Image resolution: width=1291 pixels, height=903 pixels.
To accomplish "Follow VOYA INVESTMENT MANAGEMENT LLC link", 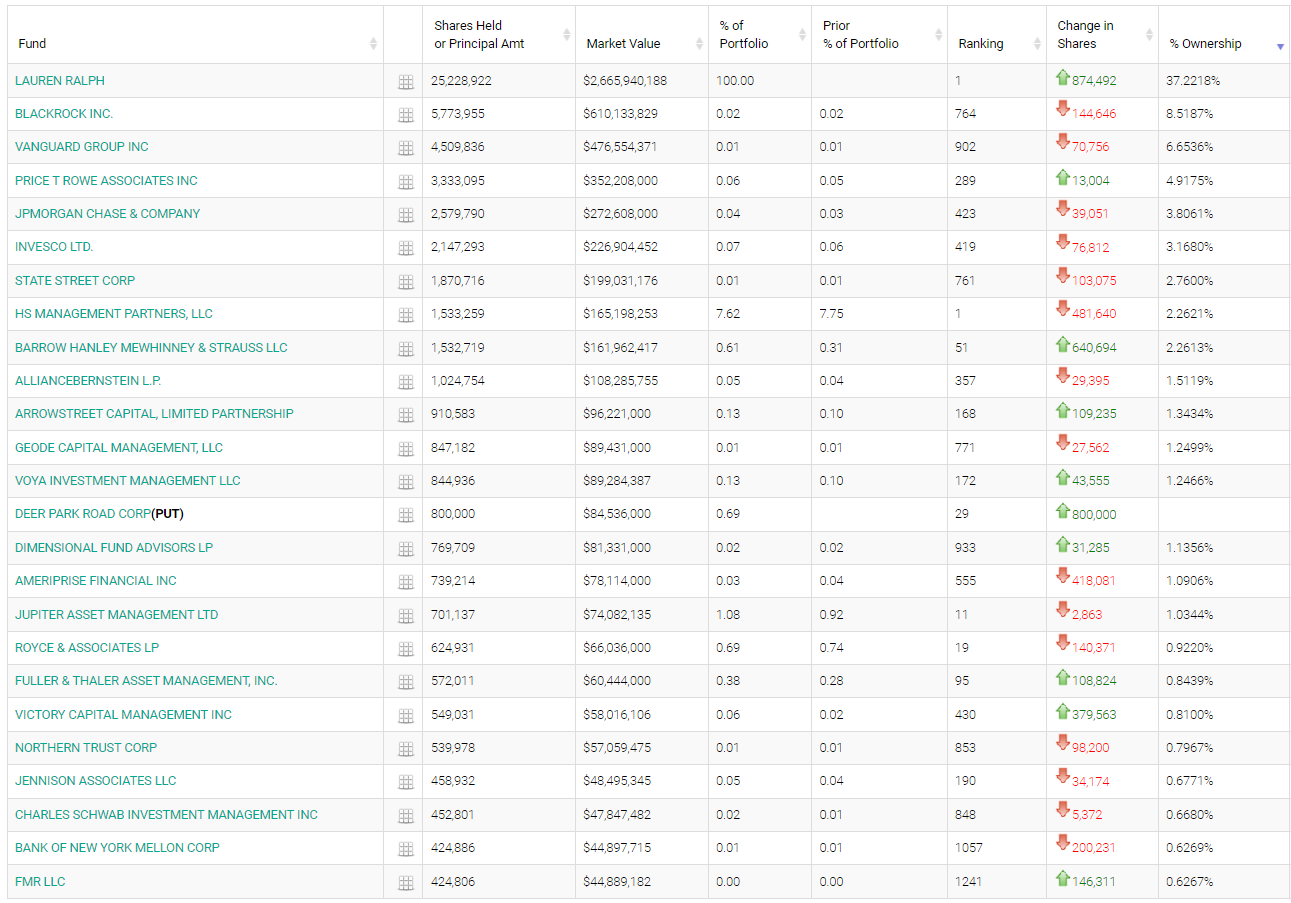I will (x=128, y=480).
